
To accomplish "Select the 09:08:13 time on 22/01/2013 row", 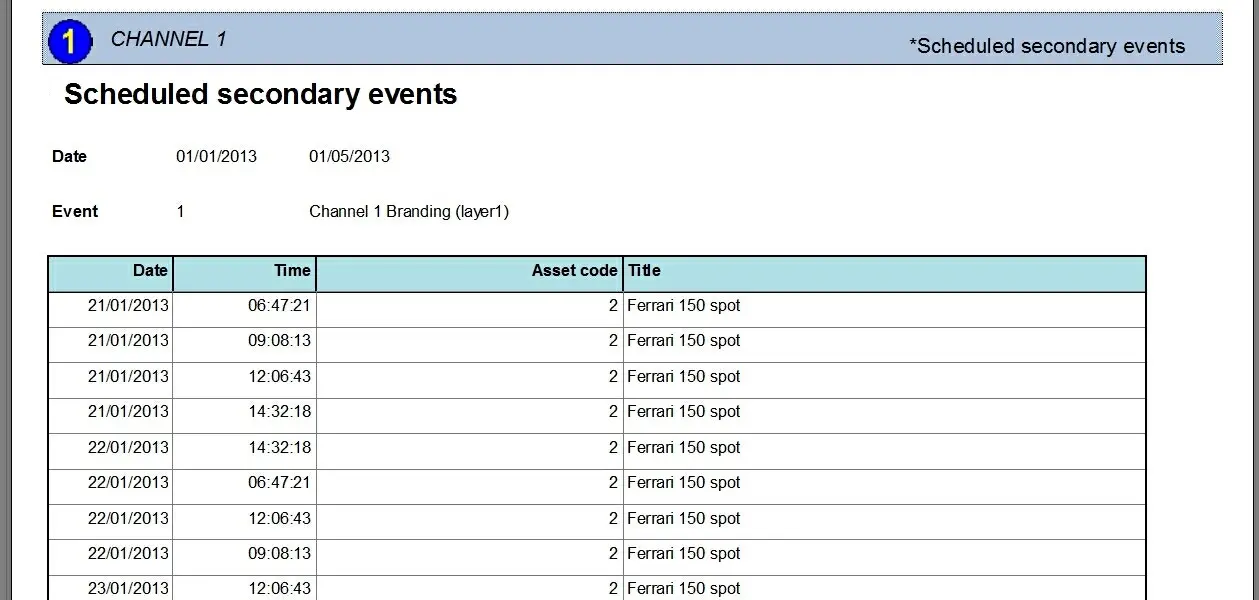I will pos(279,553).
